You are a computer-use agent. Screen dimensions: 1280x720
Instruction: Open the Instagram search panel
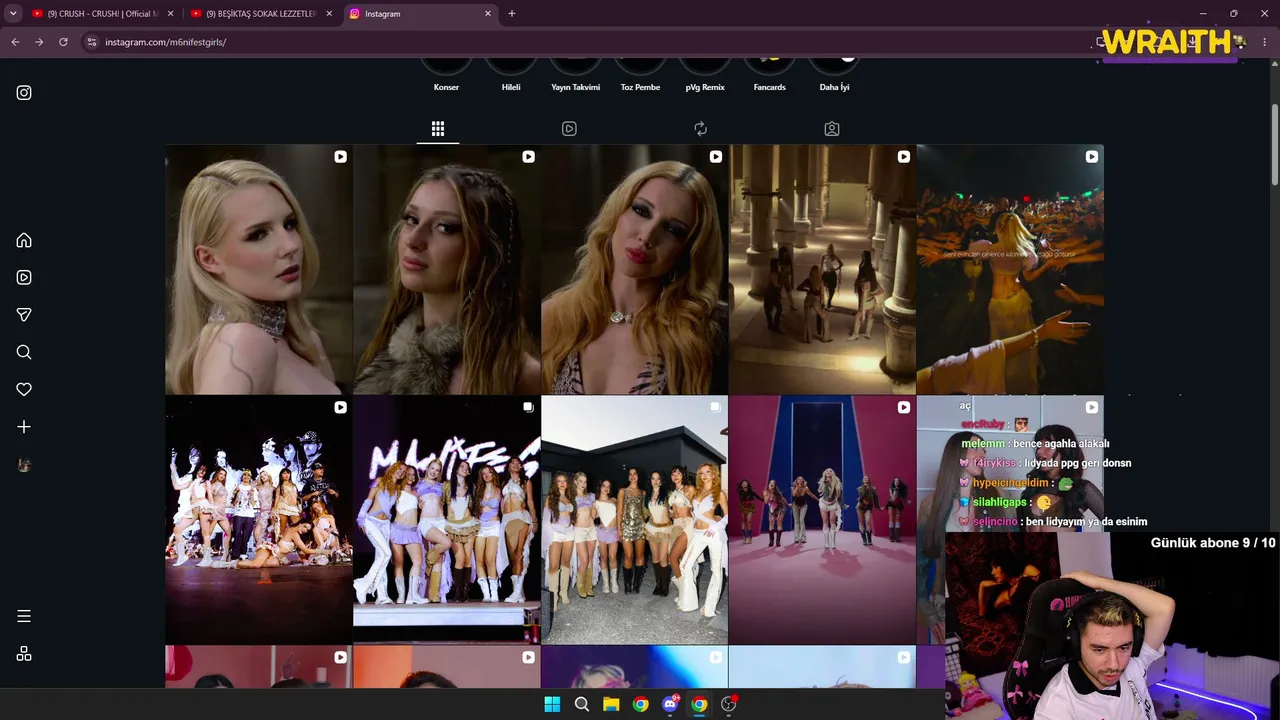click(x=24, y=352)
